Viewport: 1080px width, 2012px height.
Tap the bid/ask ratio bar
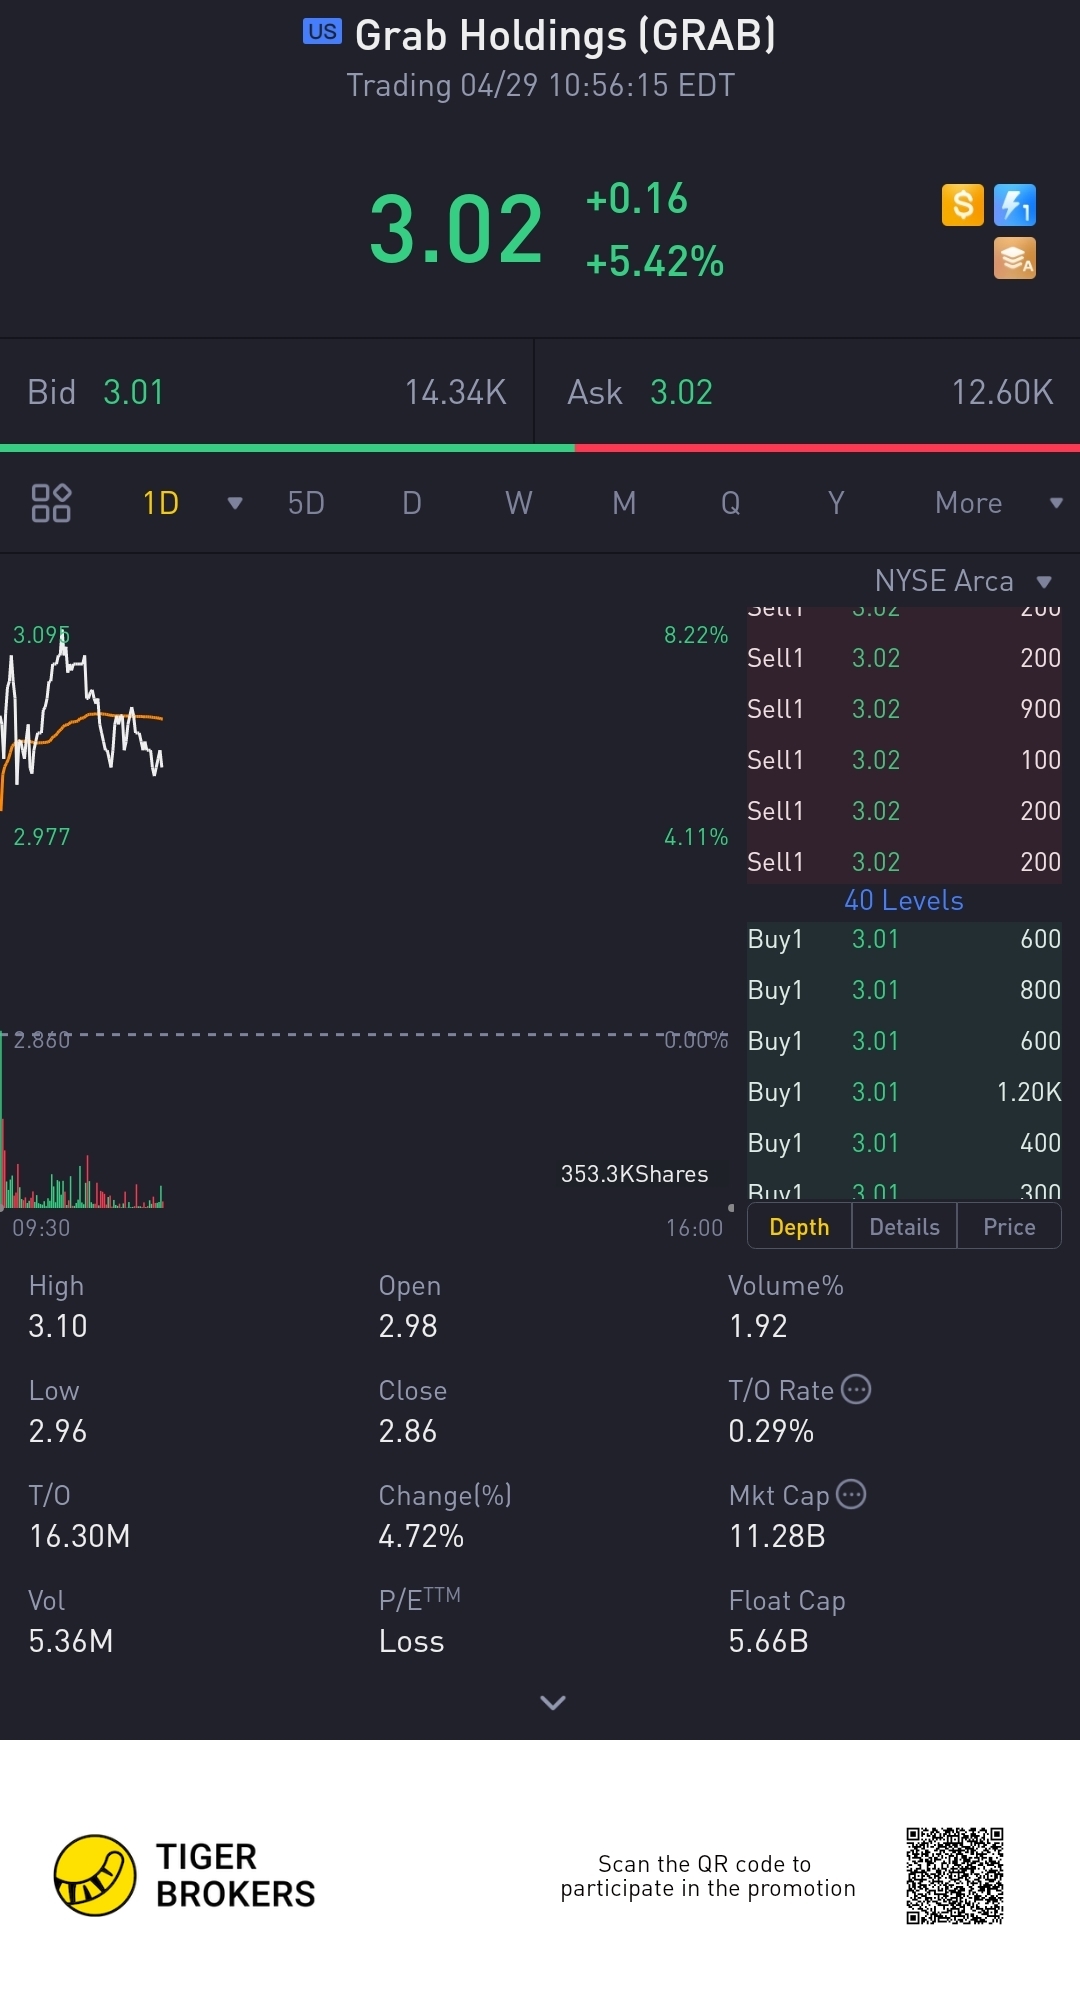[x=540, y=448]
